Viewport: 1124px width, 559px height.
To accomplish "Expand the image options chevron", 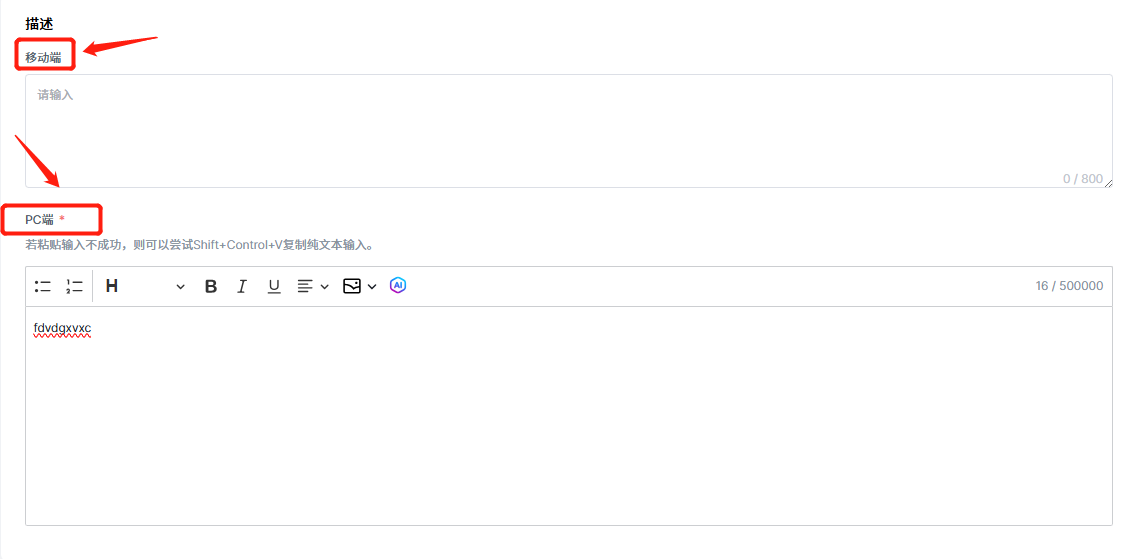I will [x=372, y=287].
